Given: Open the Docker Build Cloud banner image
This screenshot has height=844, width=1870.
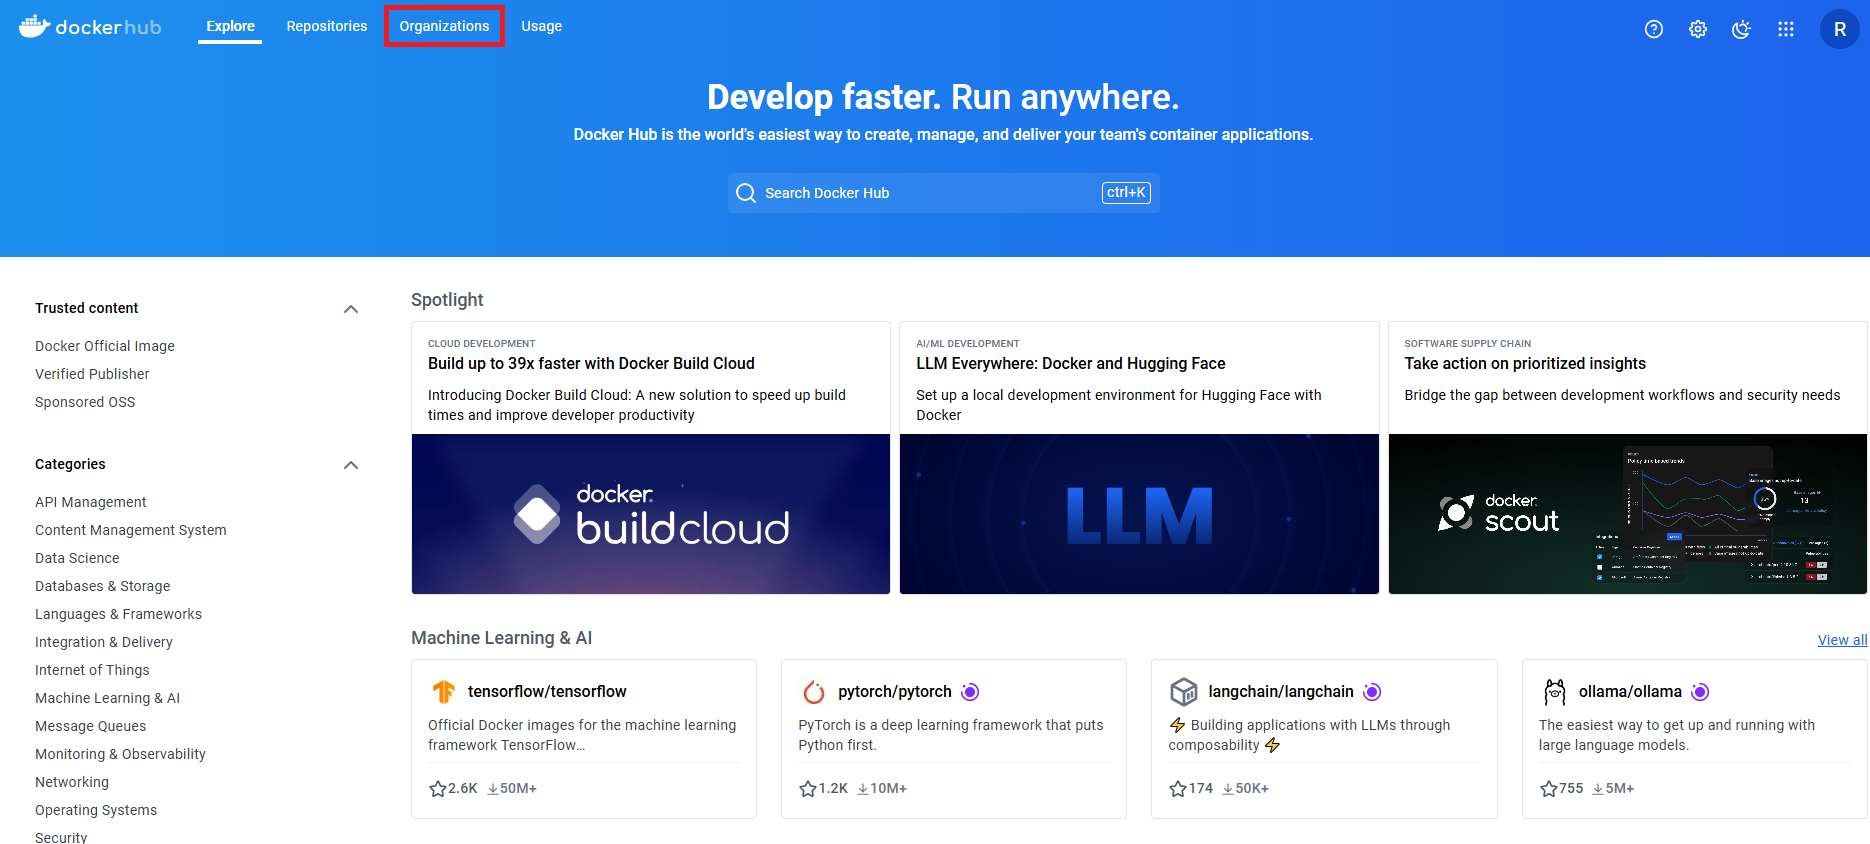Looking at the screenshot, I should coord(651,514).
